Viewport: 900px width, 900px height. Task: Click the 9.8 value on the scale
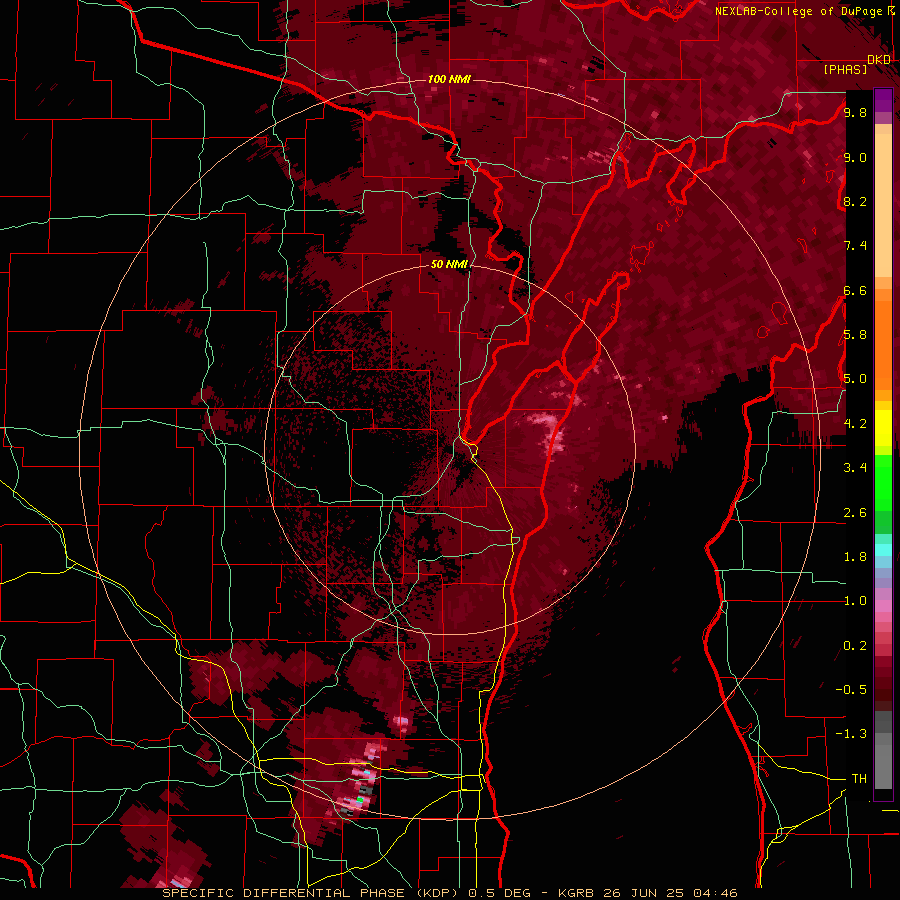pyautogui.click(x=855, y=112)
